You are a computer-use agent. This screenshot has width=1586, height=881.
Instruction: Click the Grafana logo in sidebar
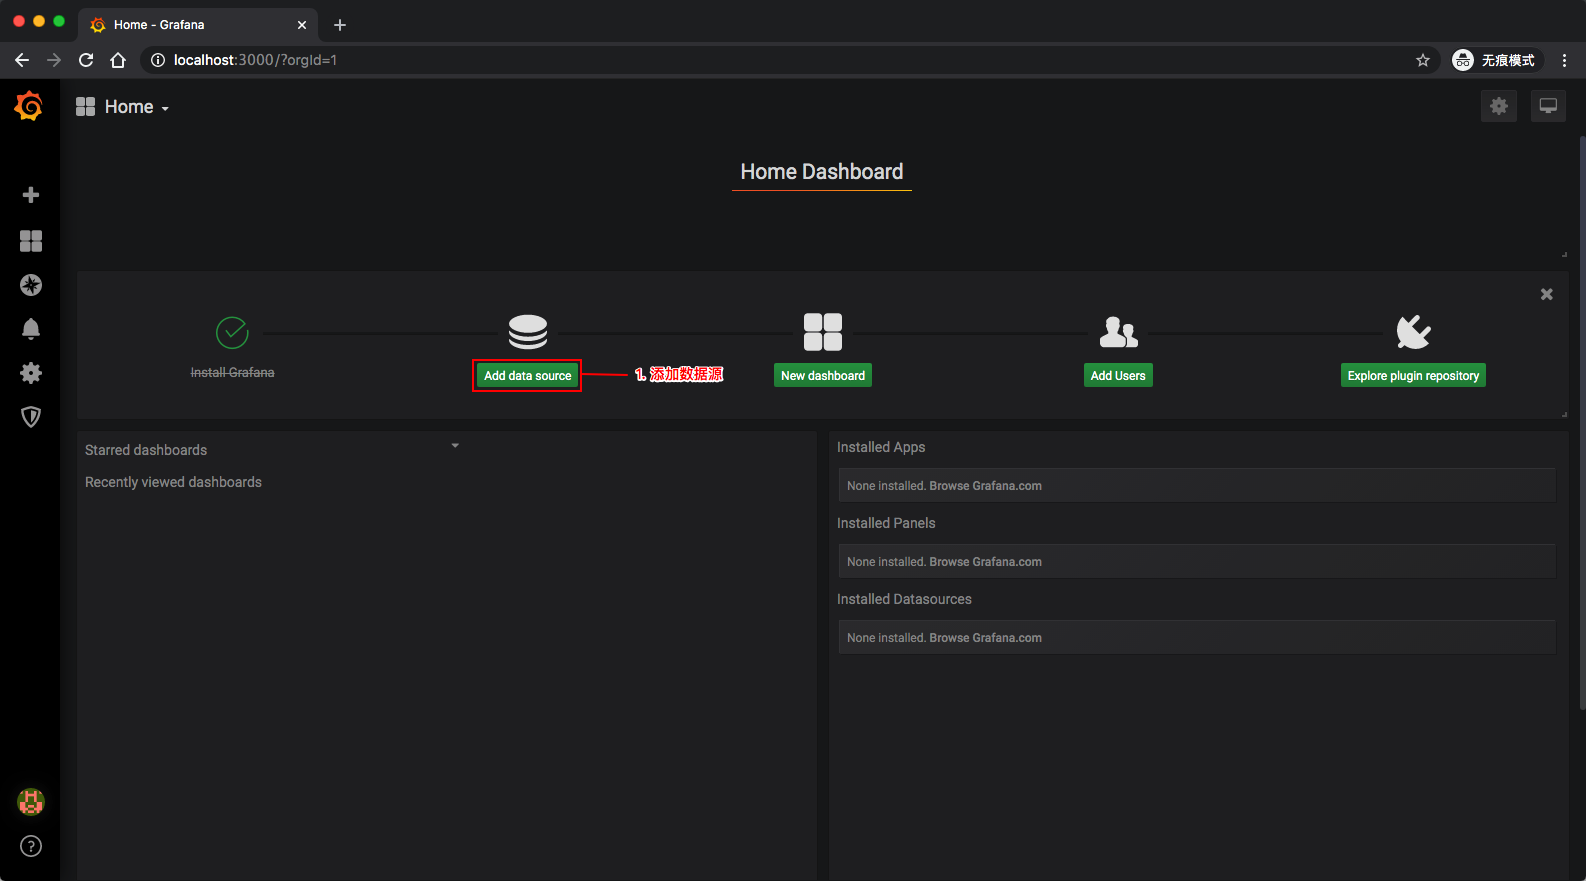click(x=29, y=106)
